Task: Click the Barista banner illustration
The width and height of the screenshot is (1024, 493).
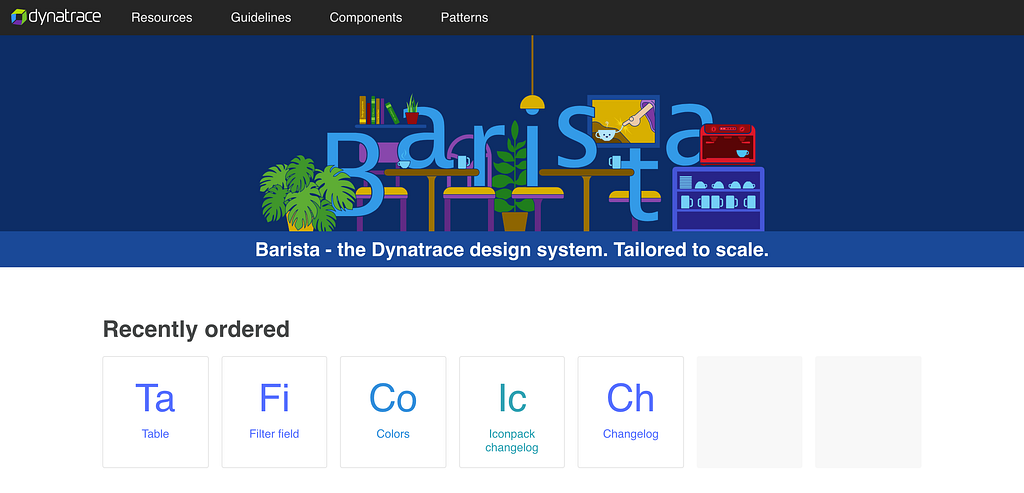Action: click(512, 133)
